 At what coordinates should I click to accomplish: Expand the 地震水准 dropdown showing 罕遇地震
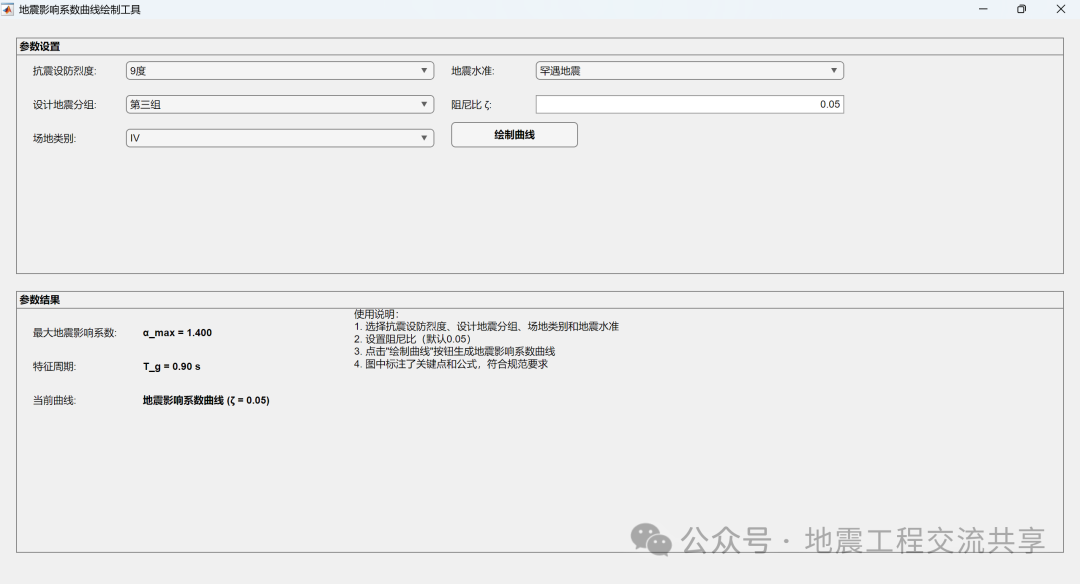click(x=689, y=70)
